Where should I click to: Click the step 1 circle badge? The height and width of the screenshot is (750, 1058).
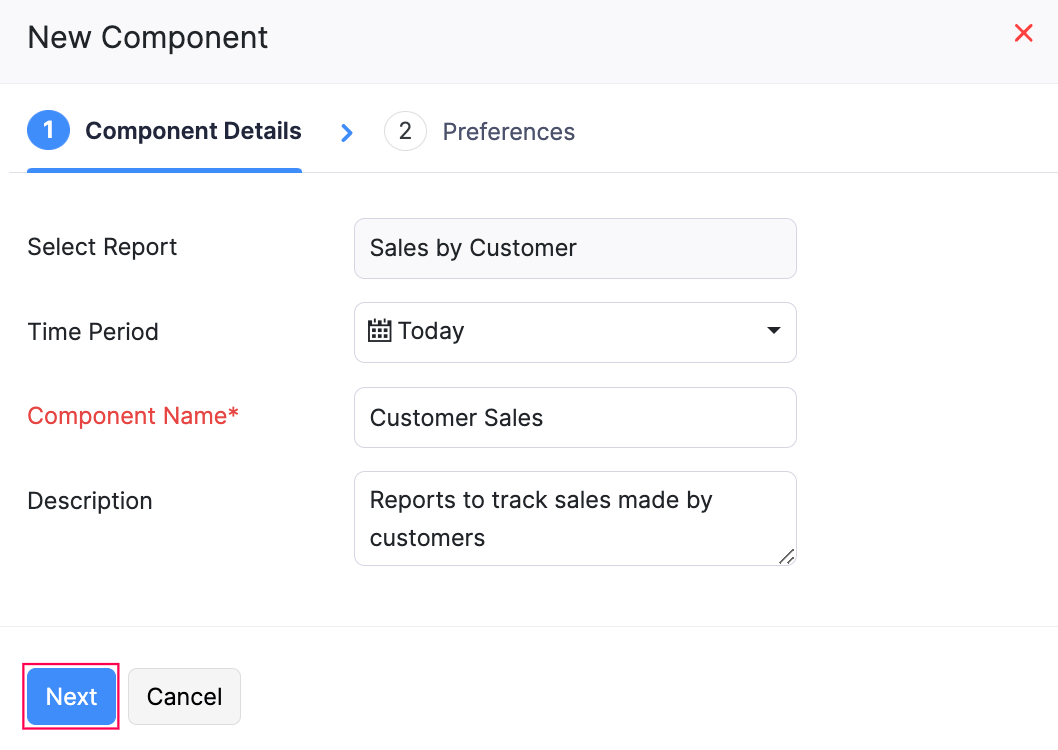point(48,131)
